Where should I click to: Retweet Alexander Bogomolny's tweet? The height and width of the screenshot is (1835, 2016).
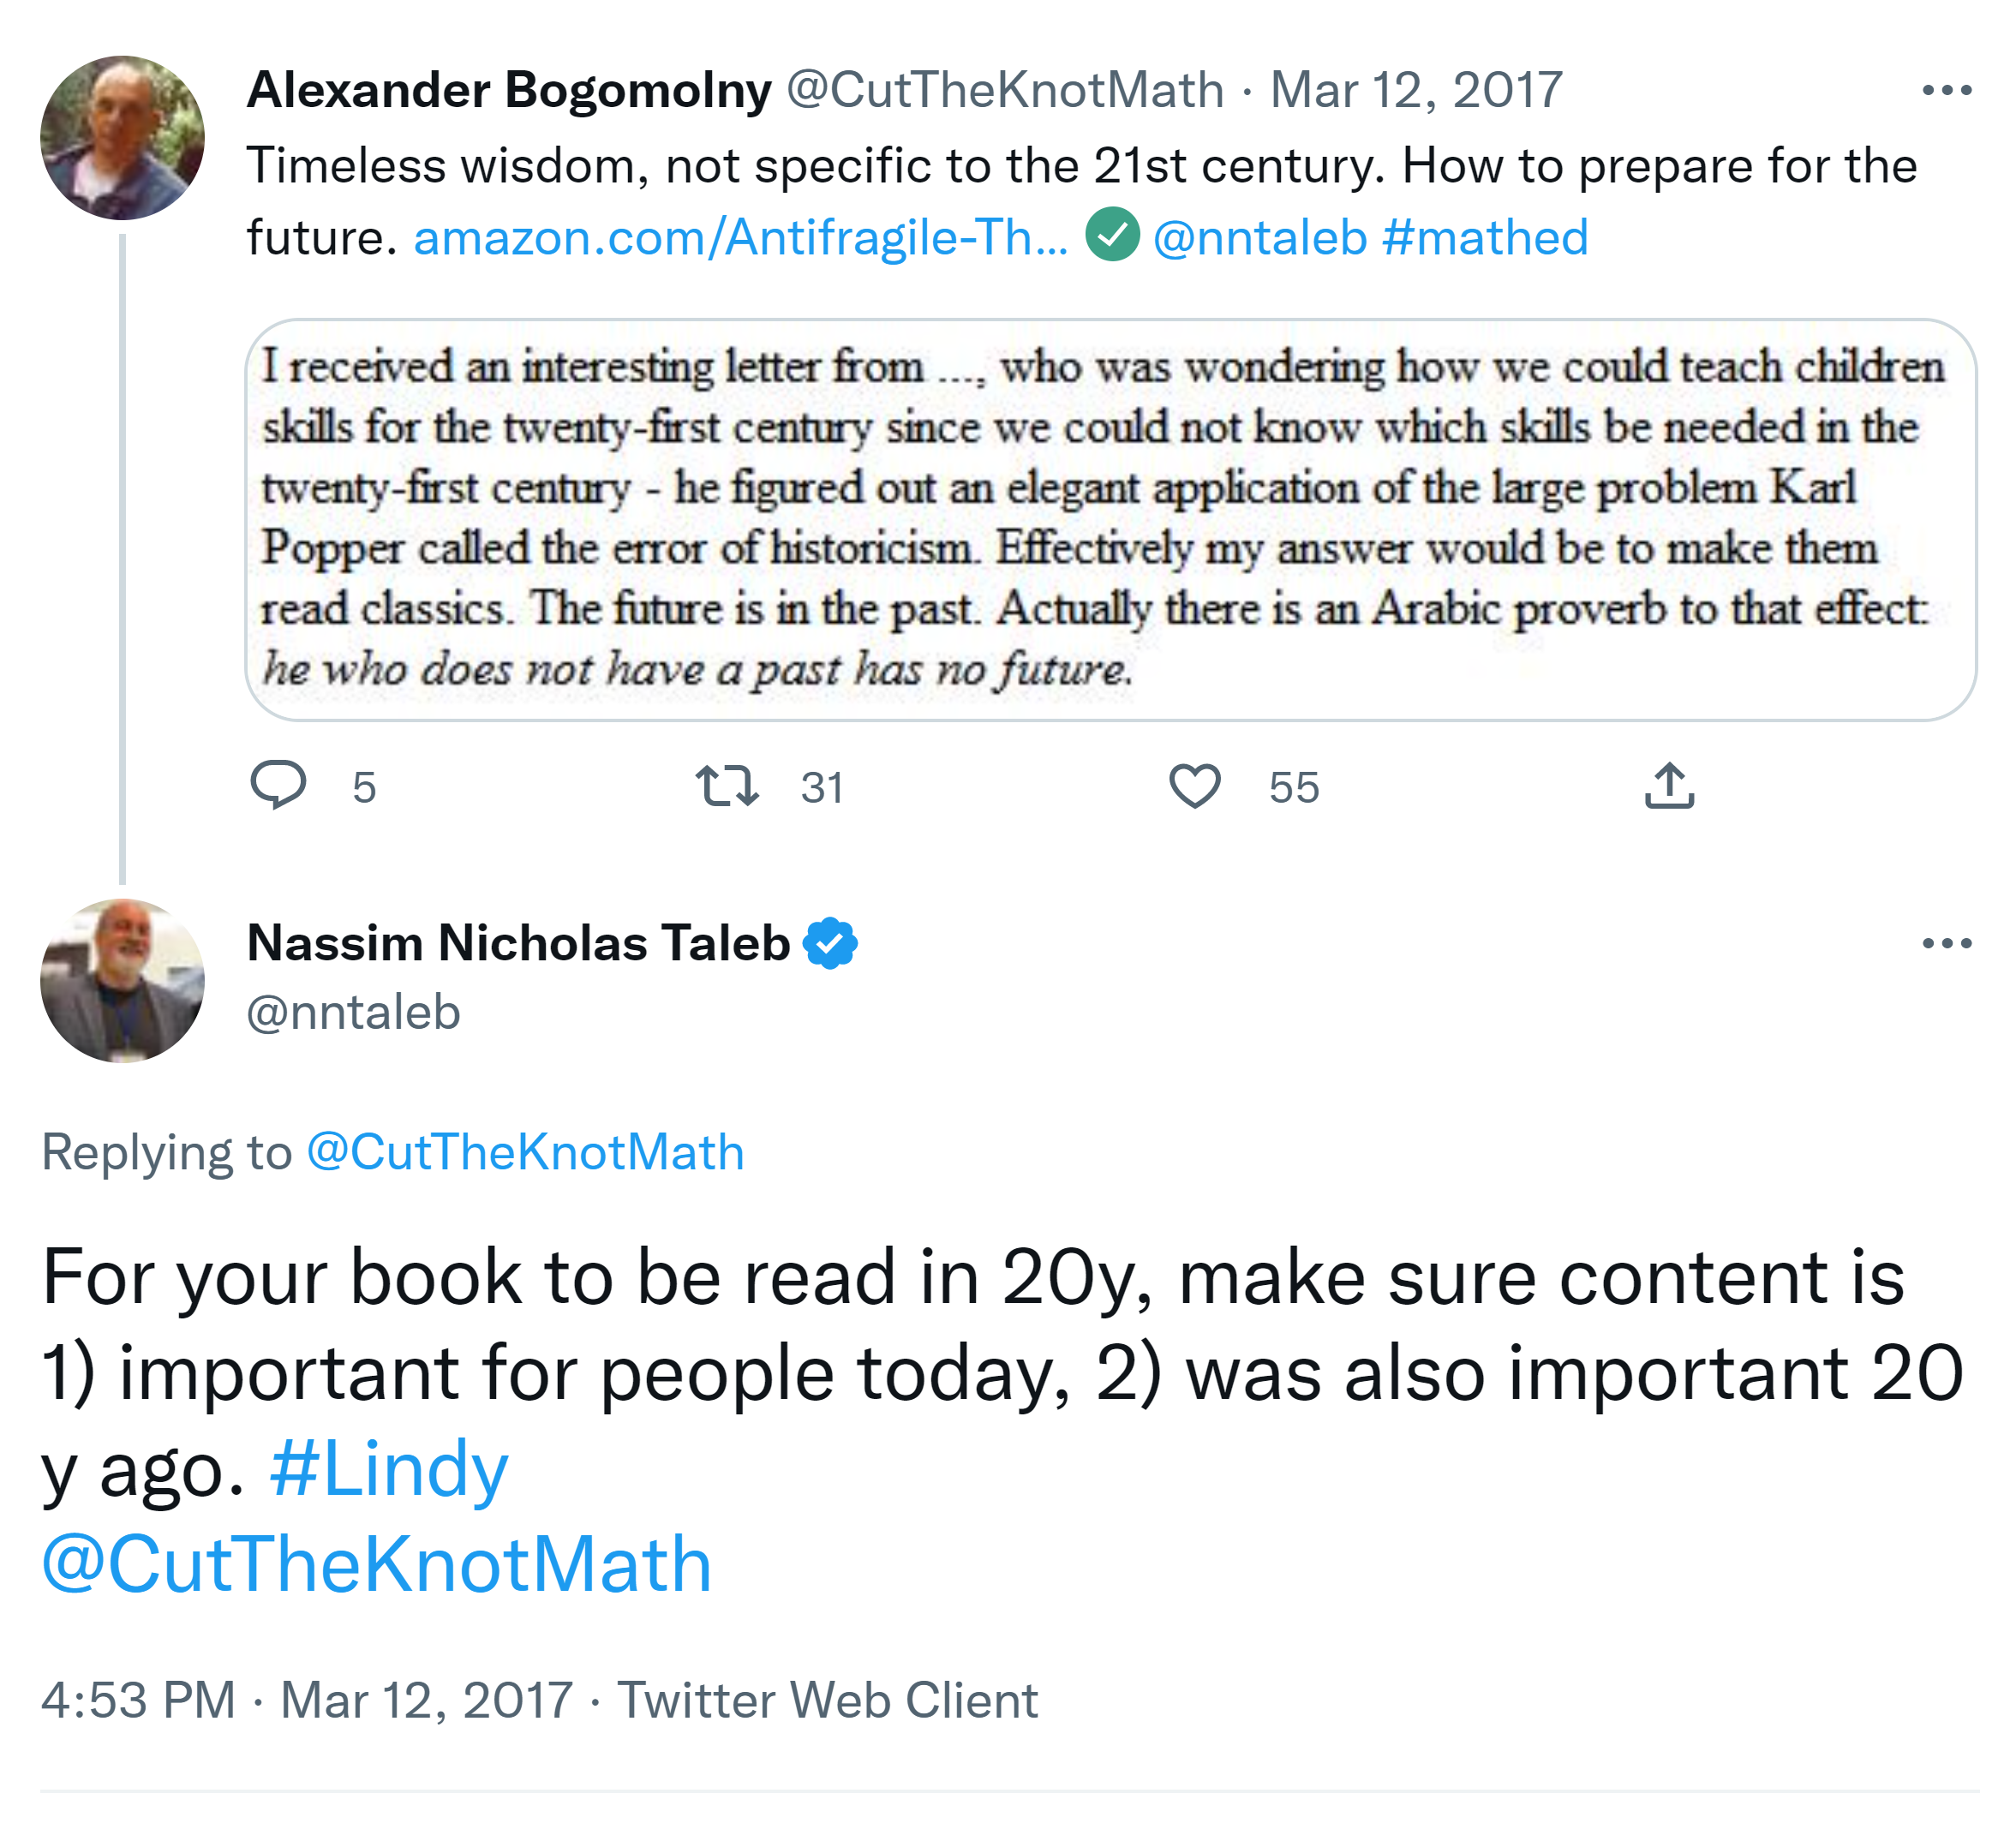coord(727,785)
